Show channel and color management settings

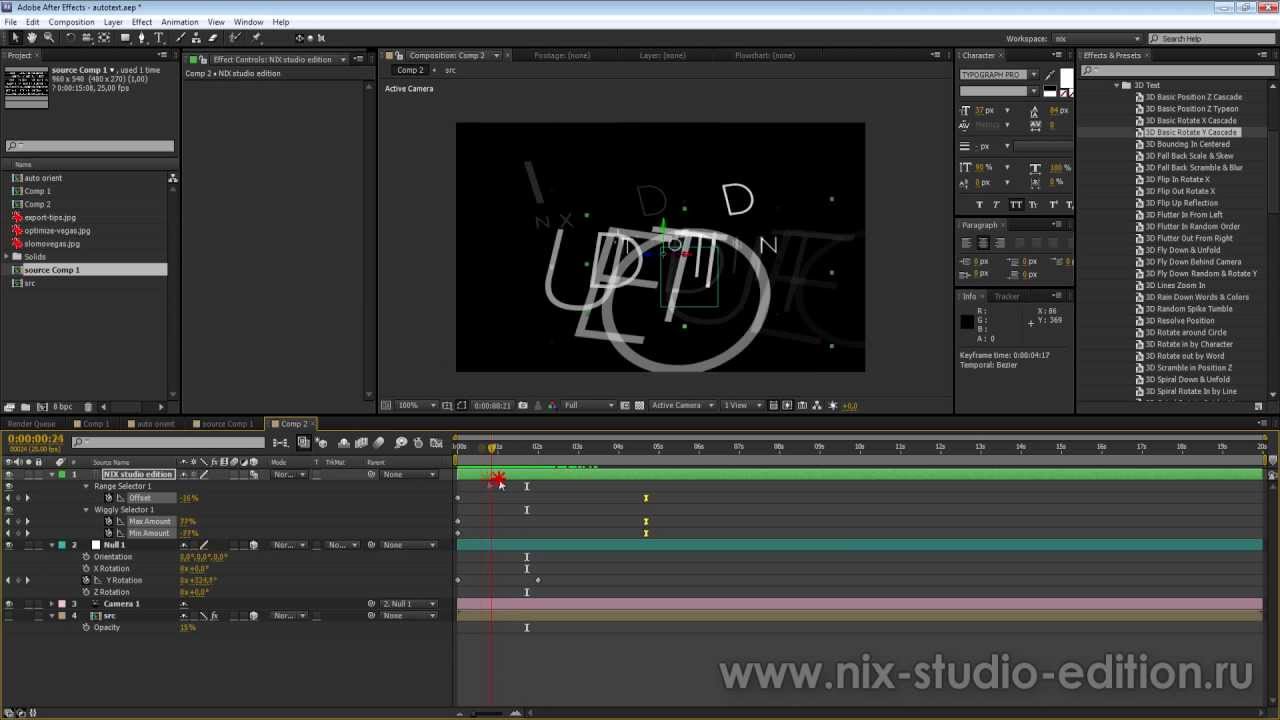pos(550,406)
